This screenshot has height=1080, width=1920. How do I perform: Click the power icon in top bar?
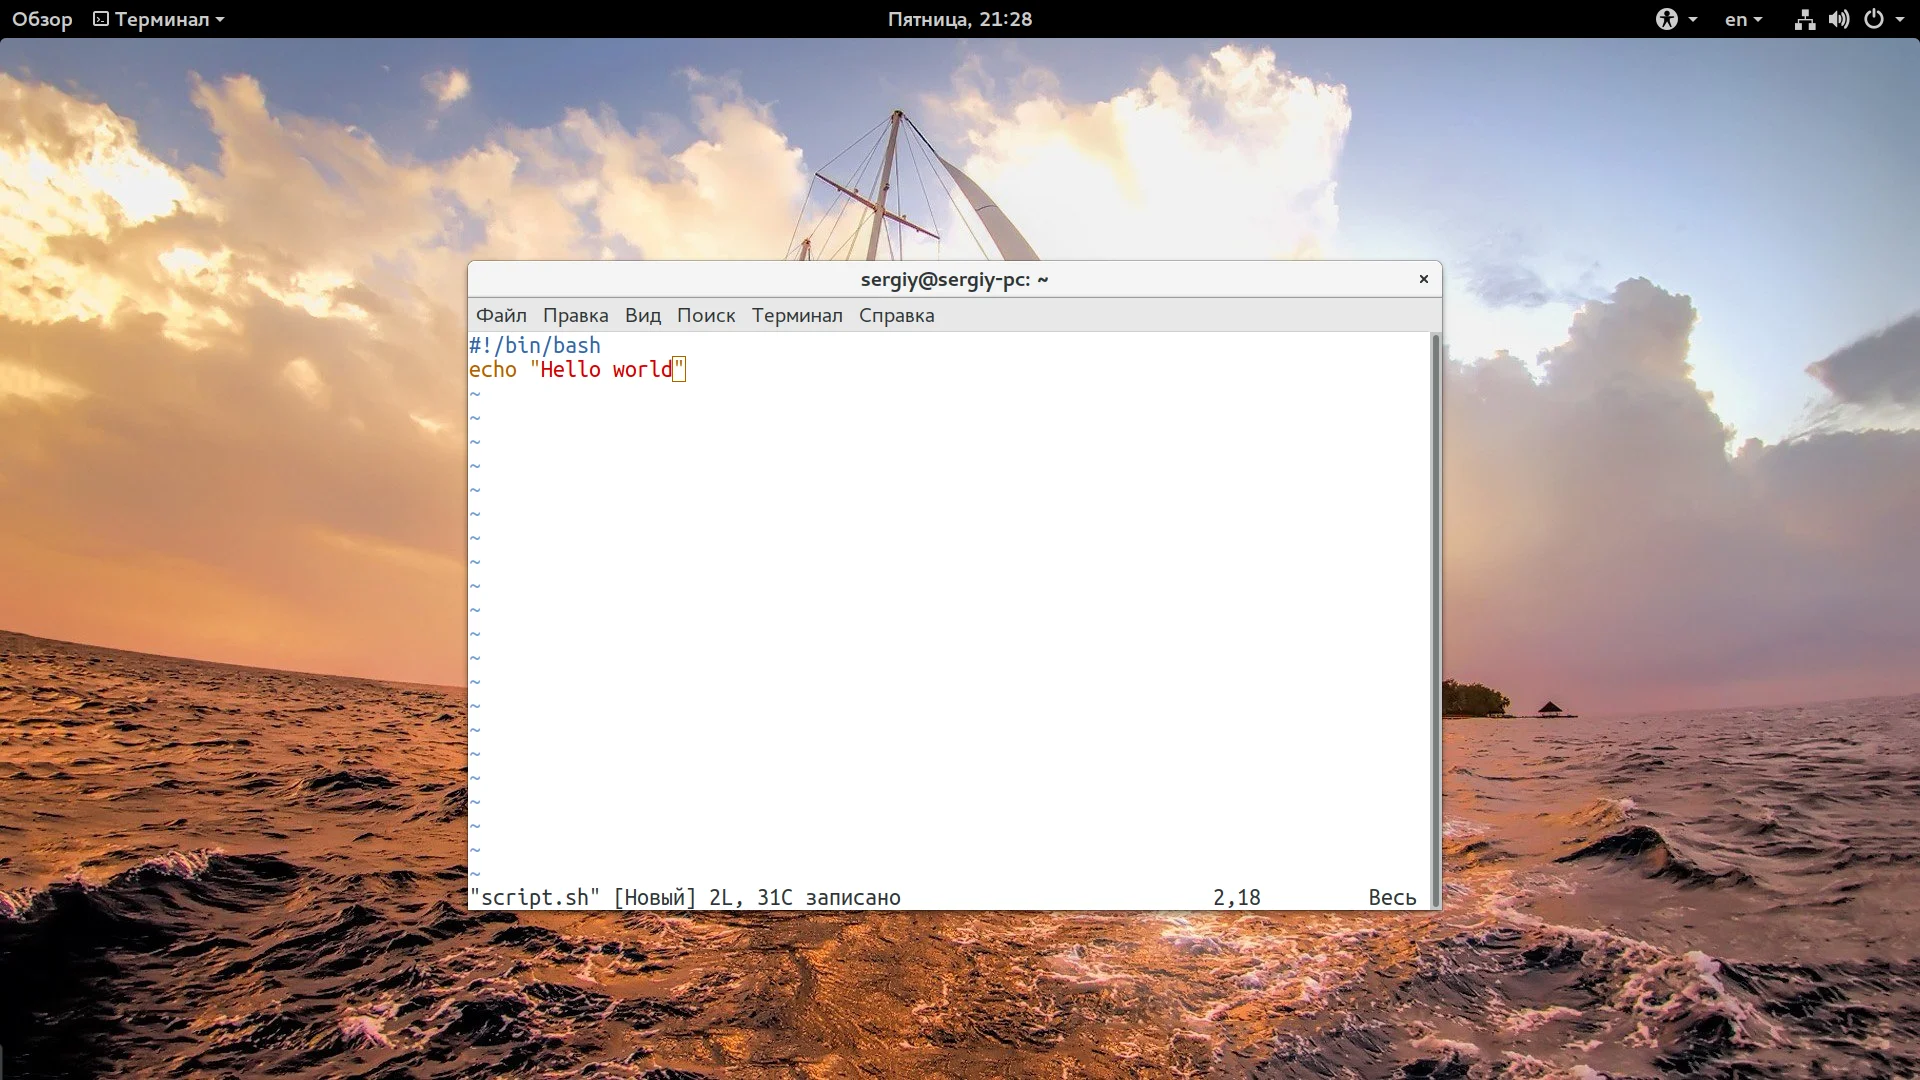[x=1874, y=19]
